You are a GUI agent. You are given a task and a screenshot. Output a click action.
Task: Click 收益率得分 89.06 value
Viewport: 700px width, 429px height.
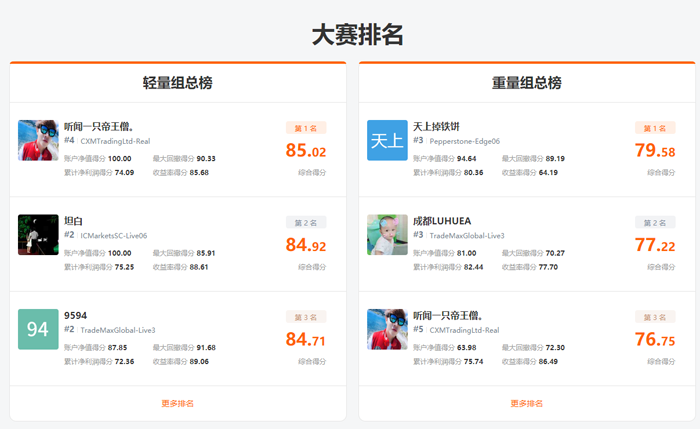pyautogui.click(x=199, y=362)
